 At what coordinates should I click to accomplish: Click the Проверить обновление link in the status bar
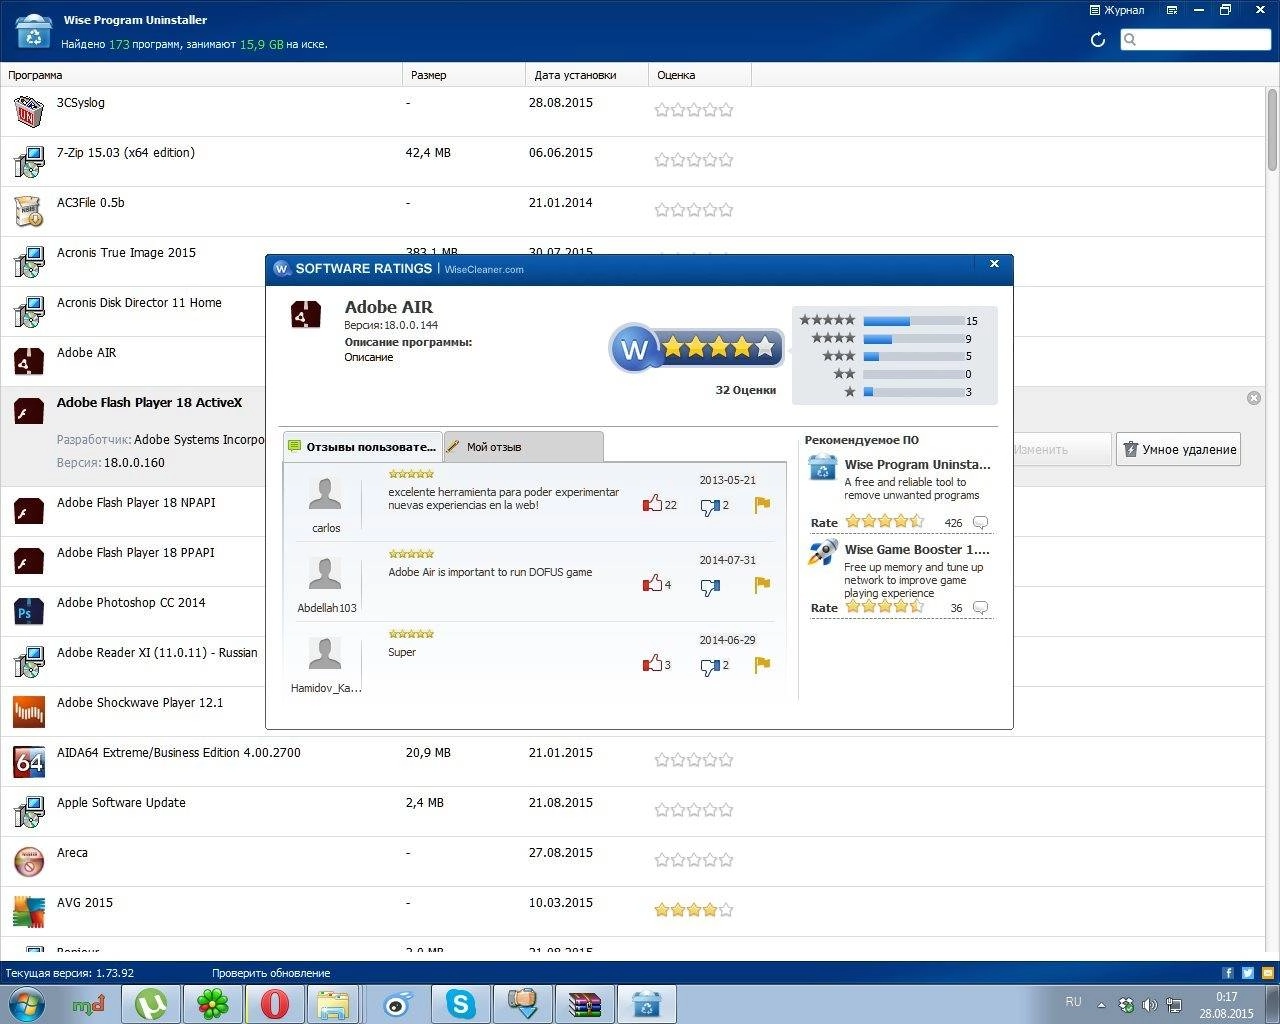click(271, 973)
